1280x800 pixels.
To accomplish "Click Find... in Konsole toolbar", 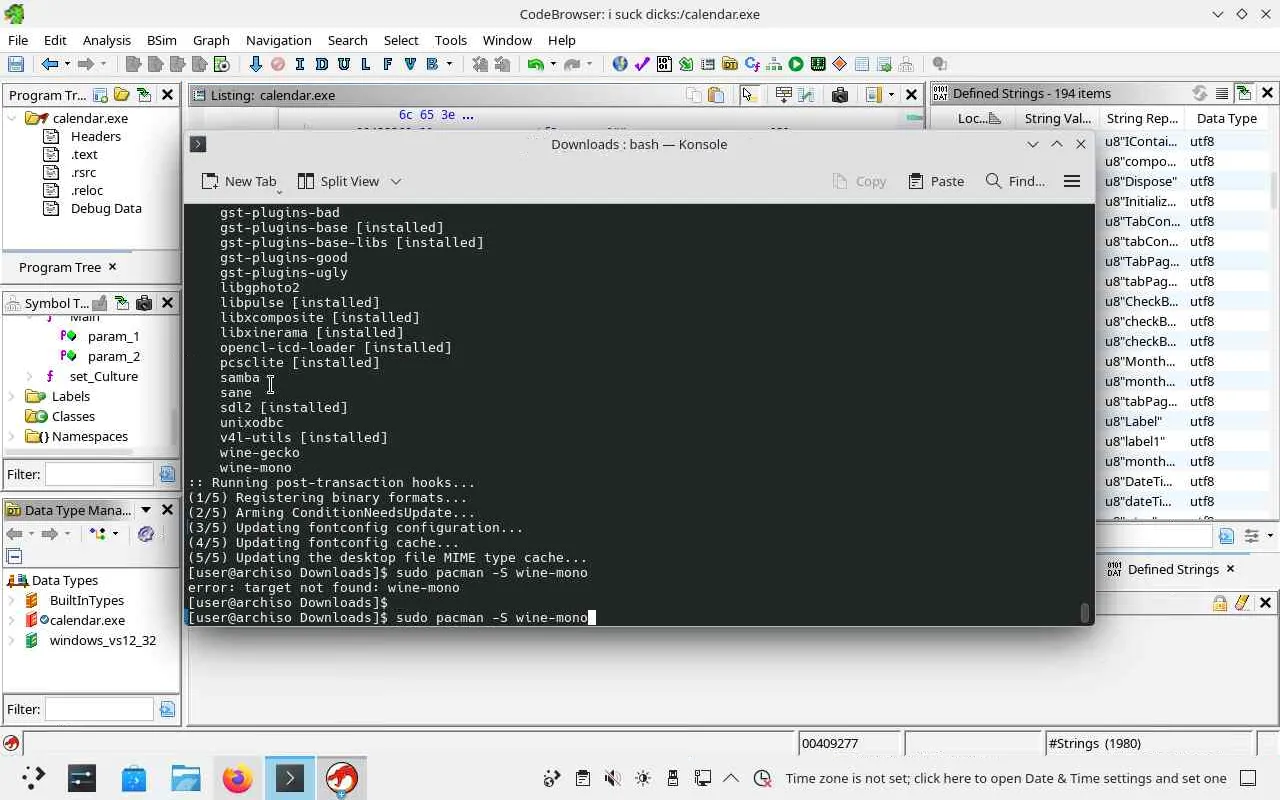I will point(1015,181).
